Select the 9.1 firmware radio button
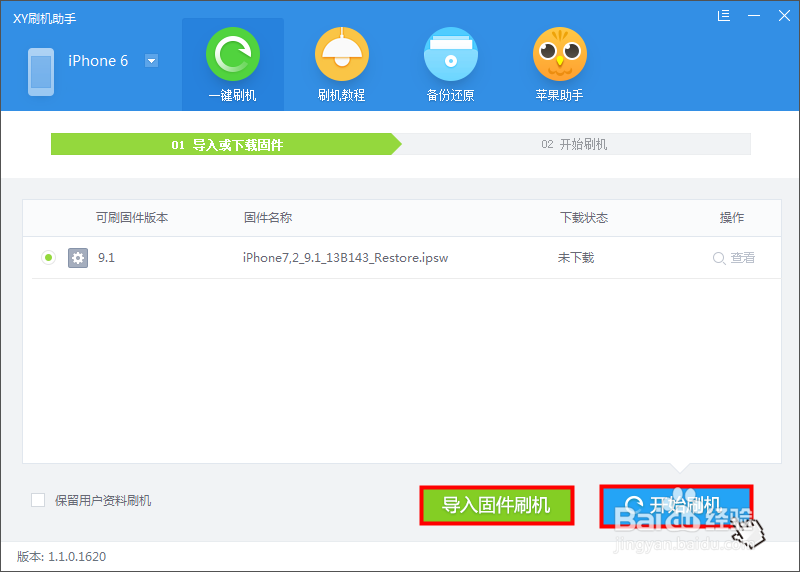 coord(48,258)
